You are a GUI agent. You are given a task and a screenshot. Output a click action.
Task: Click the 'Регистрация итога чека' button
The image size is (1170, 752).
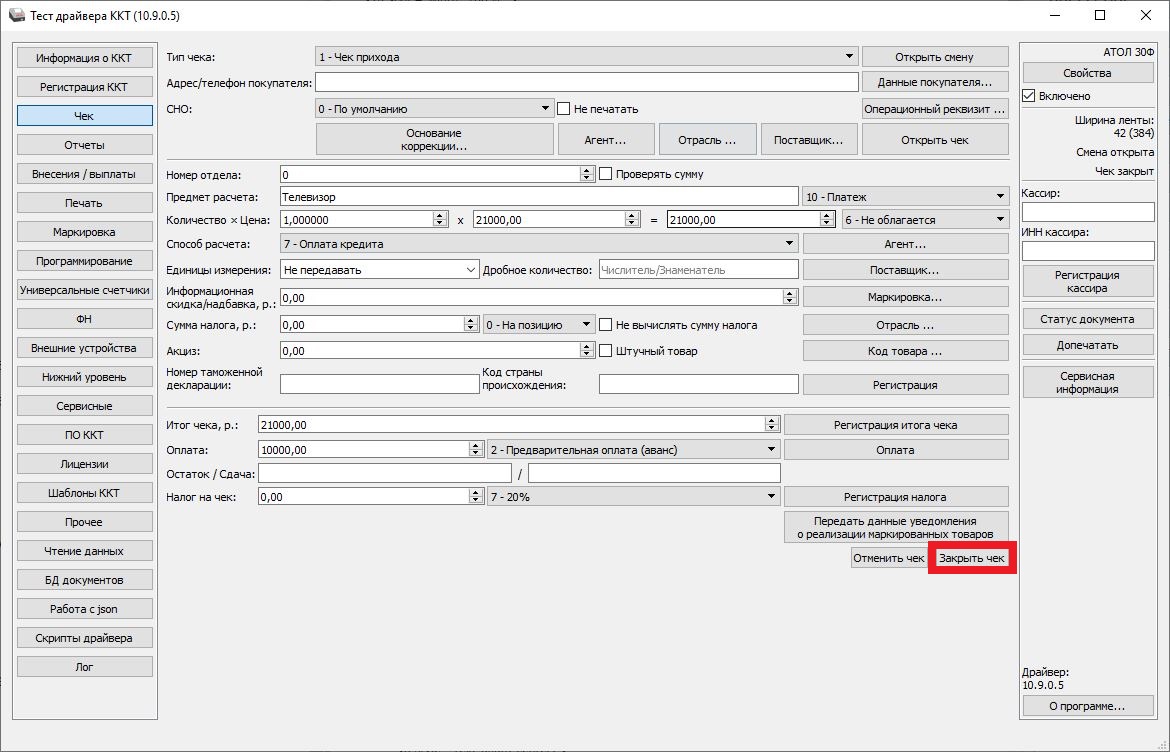[x=895, y=425]
